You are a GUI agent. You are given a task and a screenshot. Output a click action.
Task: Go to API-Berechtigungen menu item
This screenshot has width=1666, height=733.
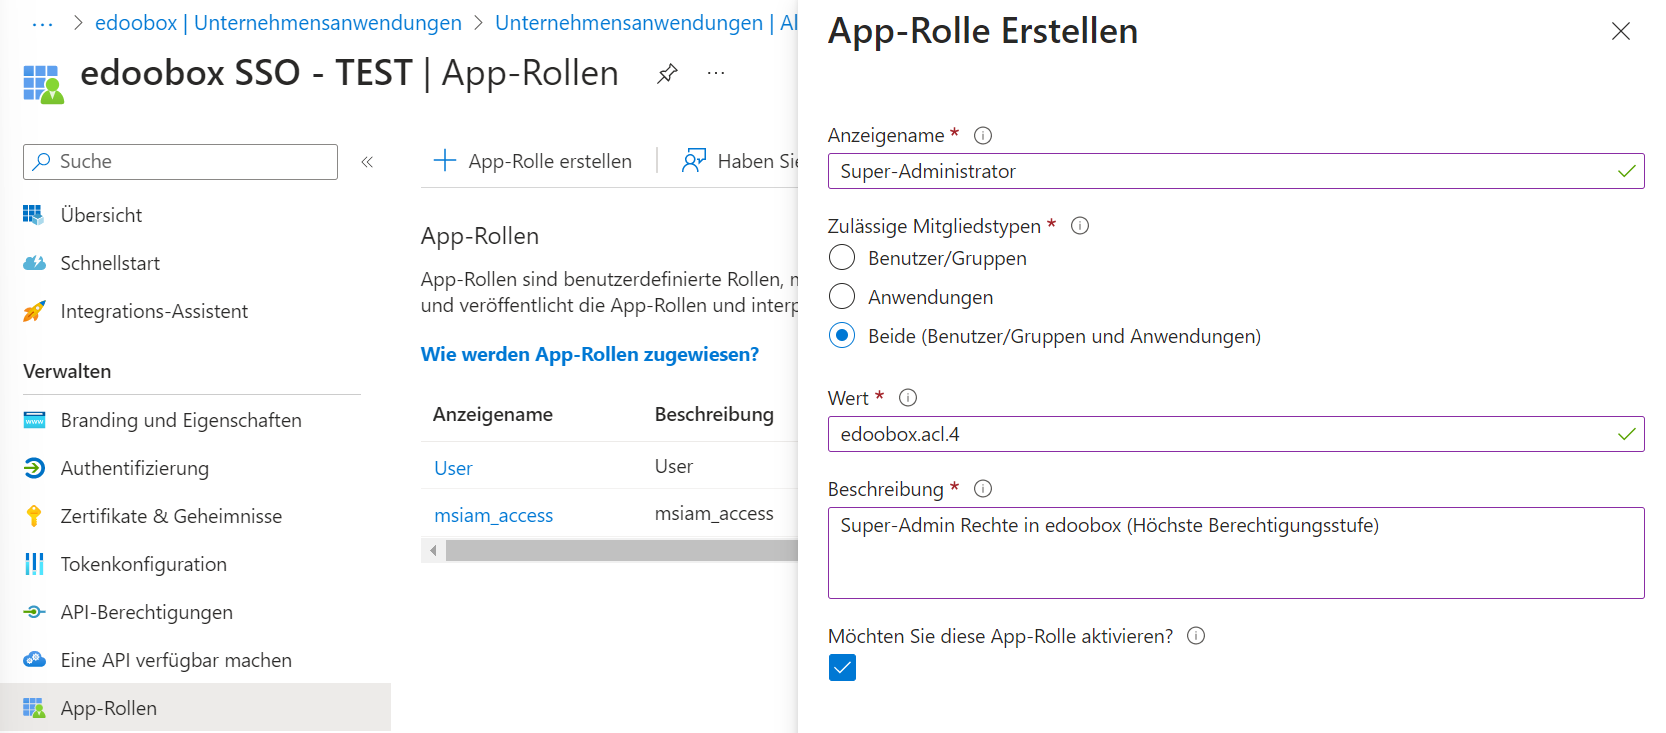point(146,612)
